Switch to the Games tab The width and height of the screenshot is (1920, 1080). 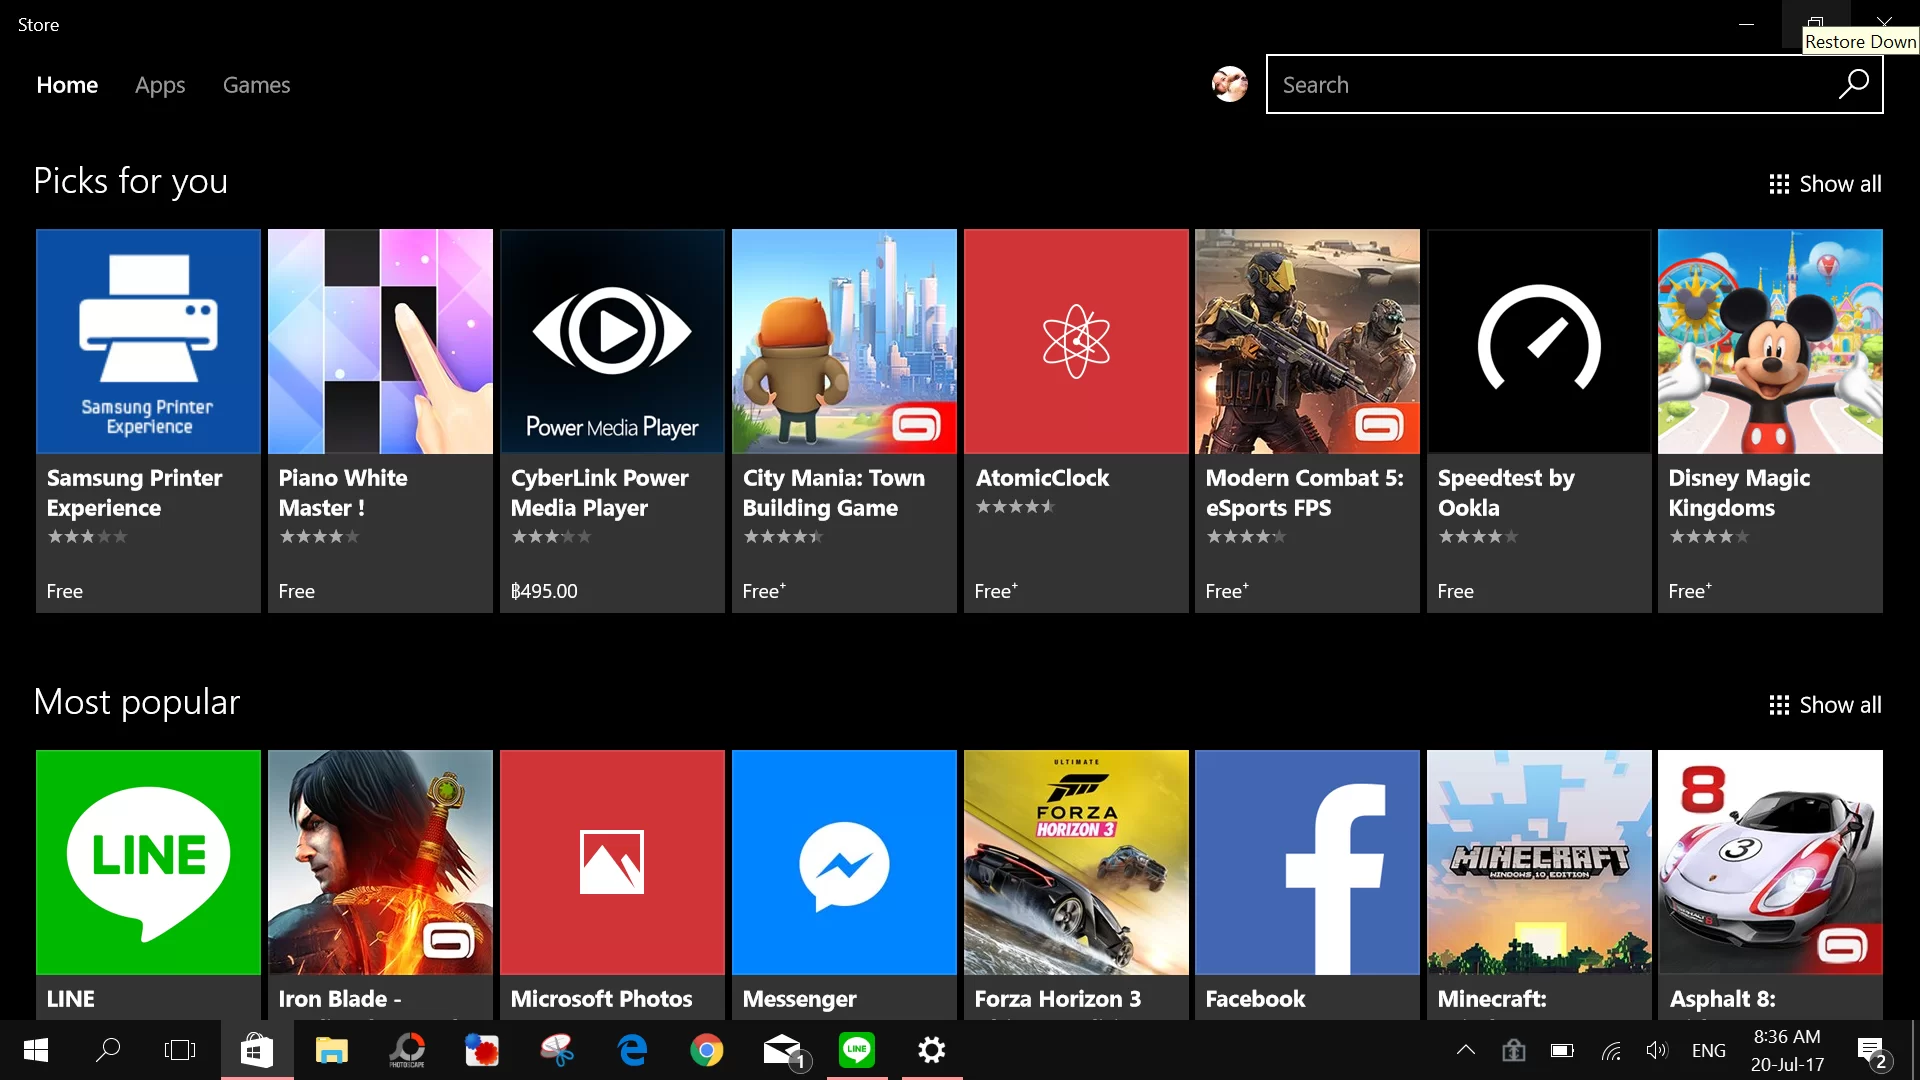coord(256,85)
